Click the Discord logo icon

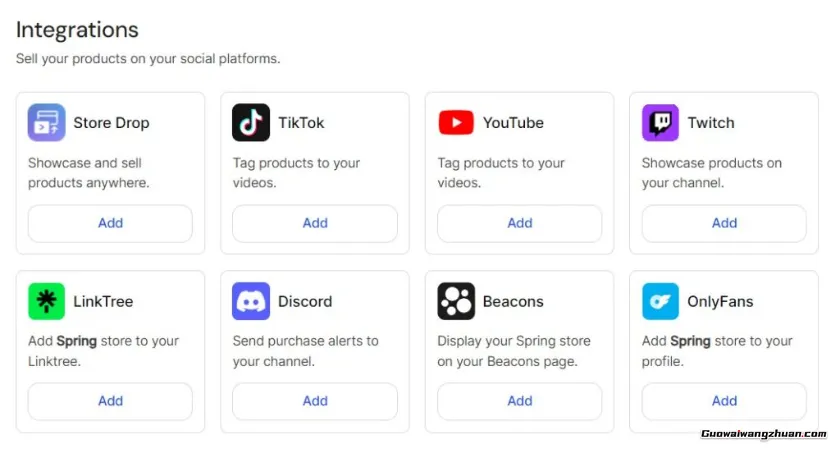coord(251,301)
